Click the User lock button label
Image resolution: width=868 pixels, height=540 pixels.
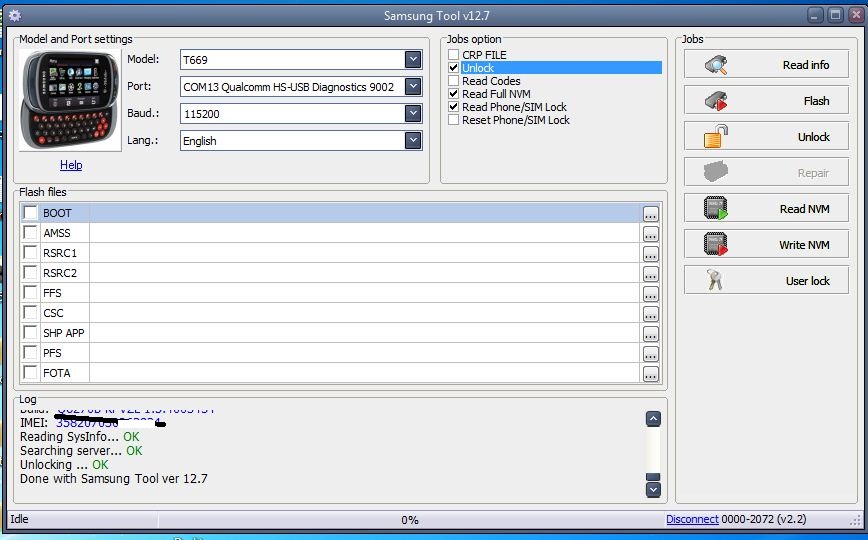coord(807,281)
